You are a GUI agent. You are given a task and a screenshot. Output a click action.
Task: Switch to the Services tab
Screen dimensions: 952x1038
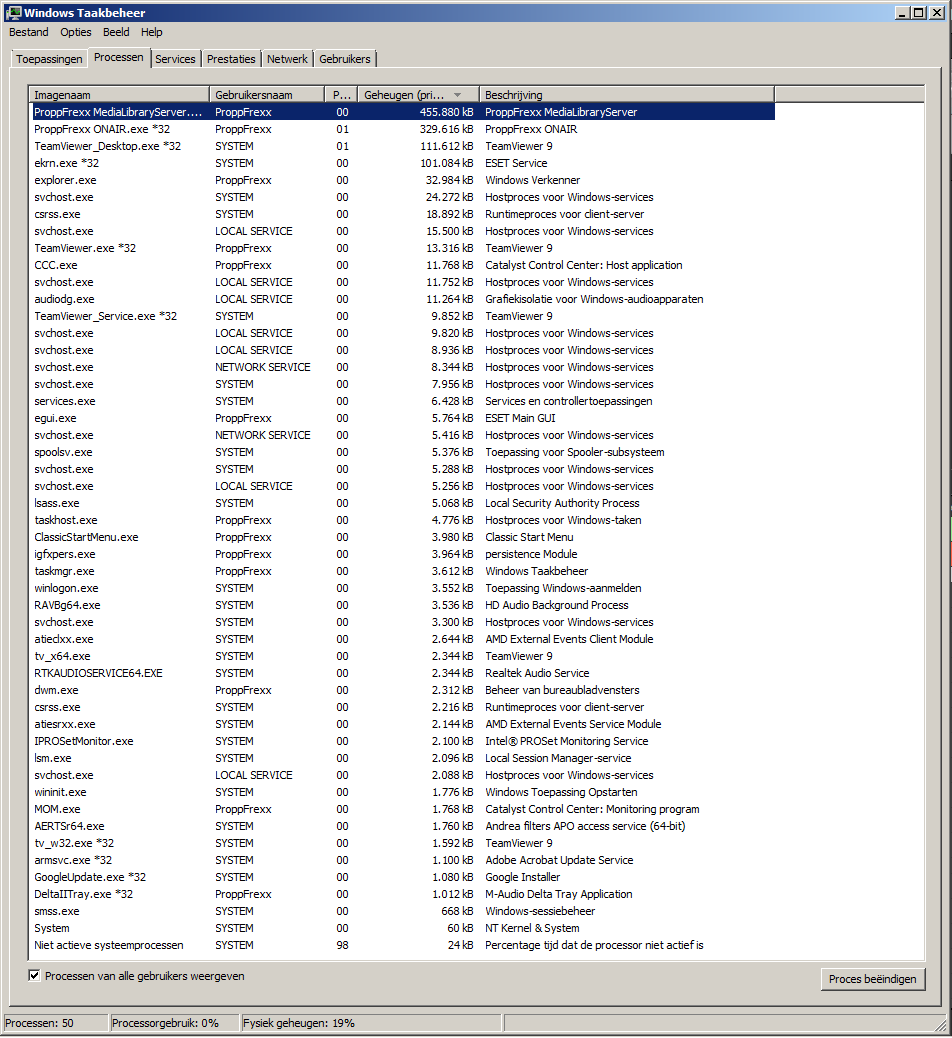point(175,59)
